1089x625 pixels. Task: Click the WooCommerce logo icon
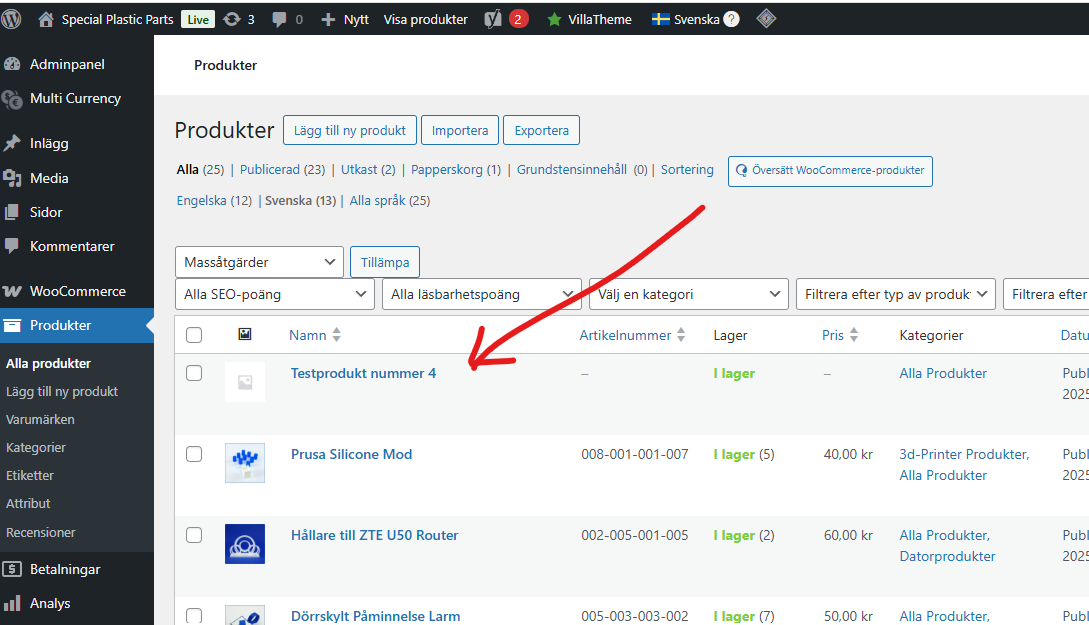tap(12, 291)
